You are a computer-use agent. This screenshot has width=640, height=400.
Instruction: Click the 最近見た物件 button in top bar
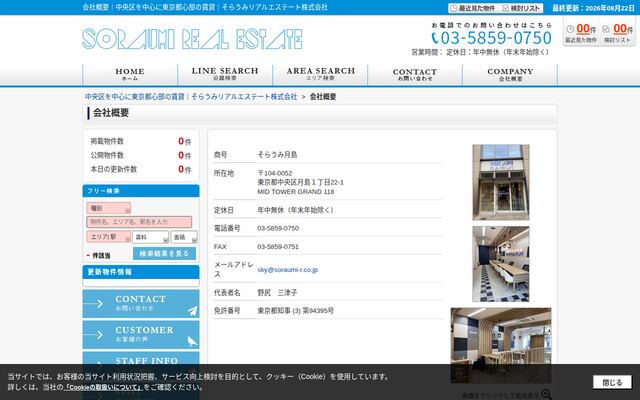[x=473, y=8]
